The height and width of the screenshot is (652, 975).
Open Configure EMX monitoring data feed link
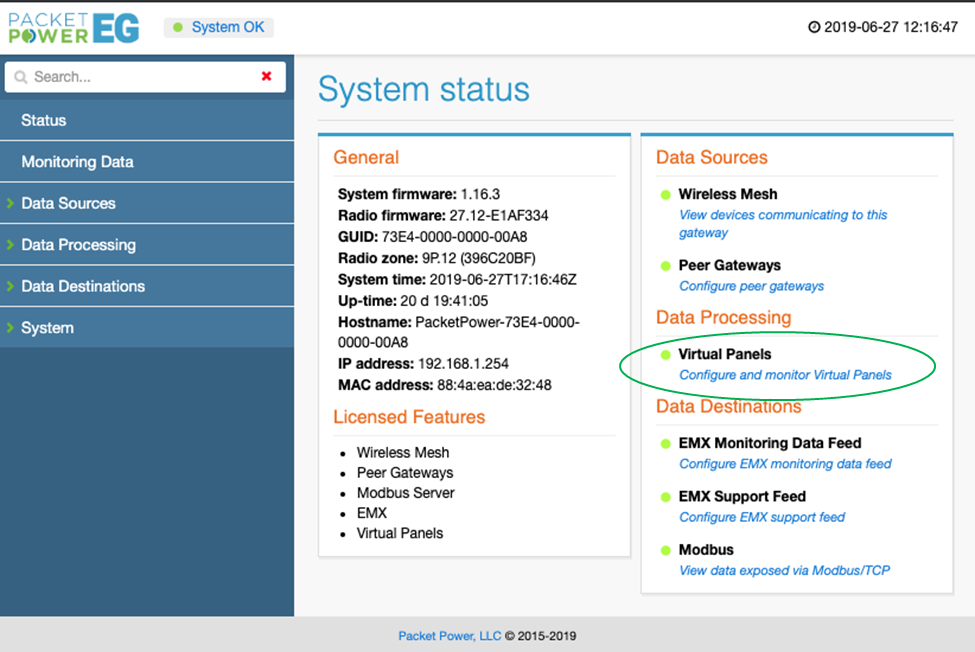[x=785, y=463]
